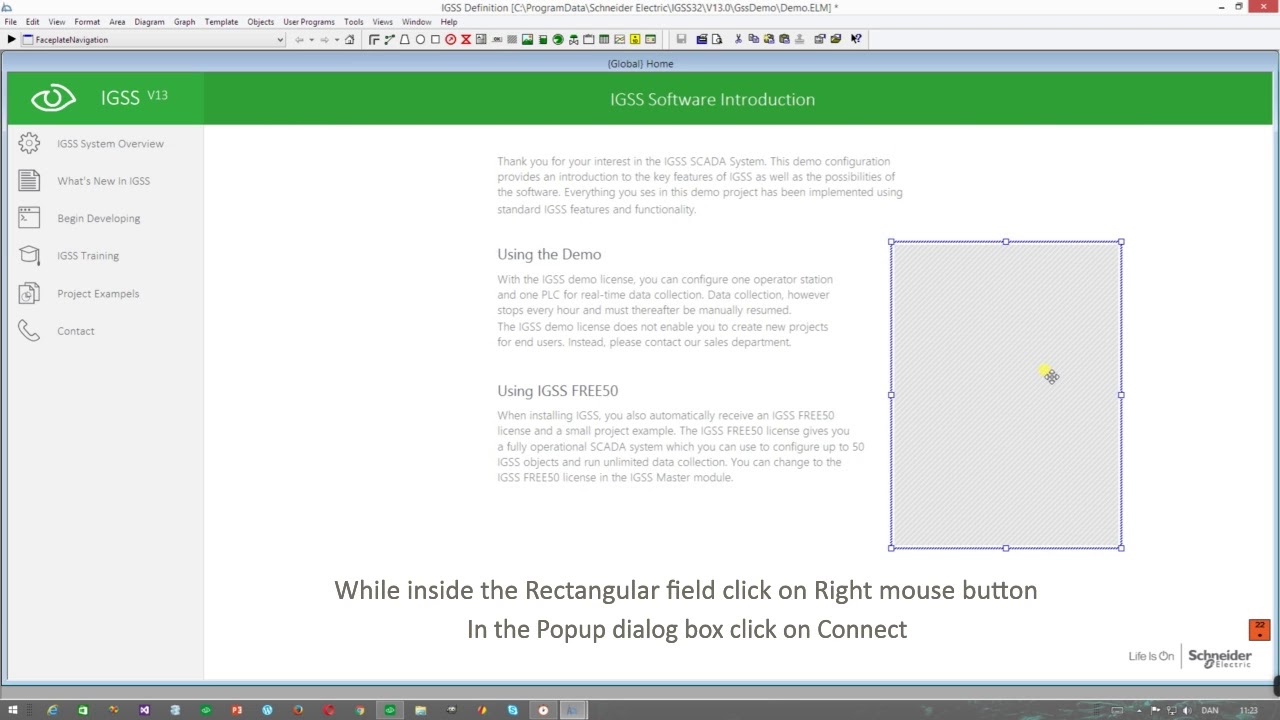Viewport: 1280px width, 720px height.
Task: Open the User Programs menu
Action: coord(309,22)
